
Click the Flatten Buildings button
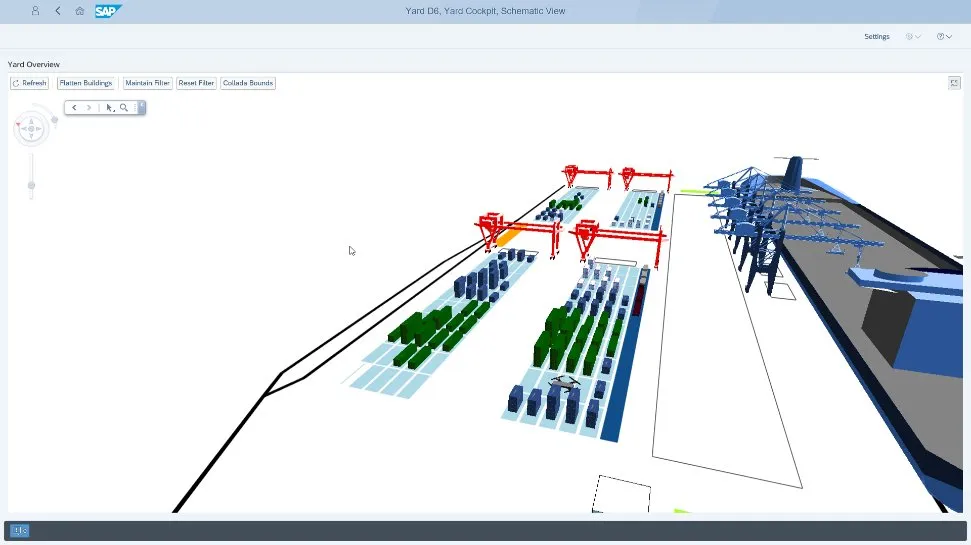(86, 83)
